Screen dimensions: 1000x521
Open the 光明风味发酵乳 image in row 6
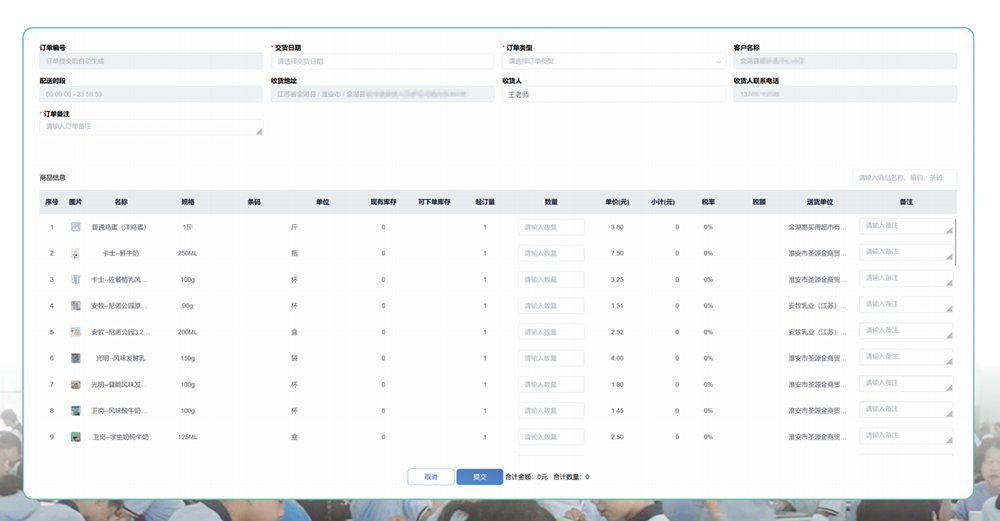(x=75, y=358)
